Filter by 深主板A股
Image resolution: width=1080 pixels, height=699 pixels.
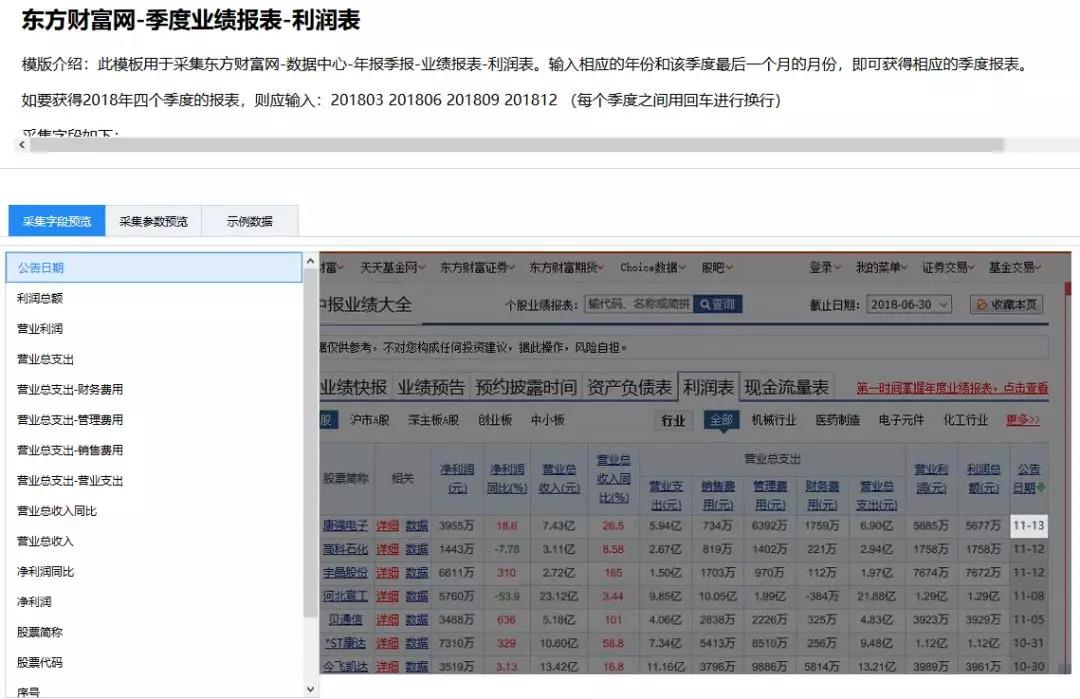click(433, 420)
